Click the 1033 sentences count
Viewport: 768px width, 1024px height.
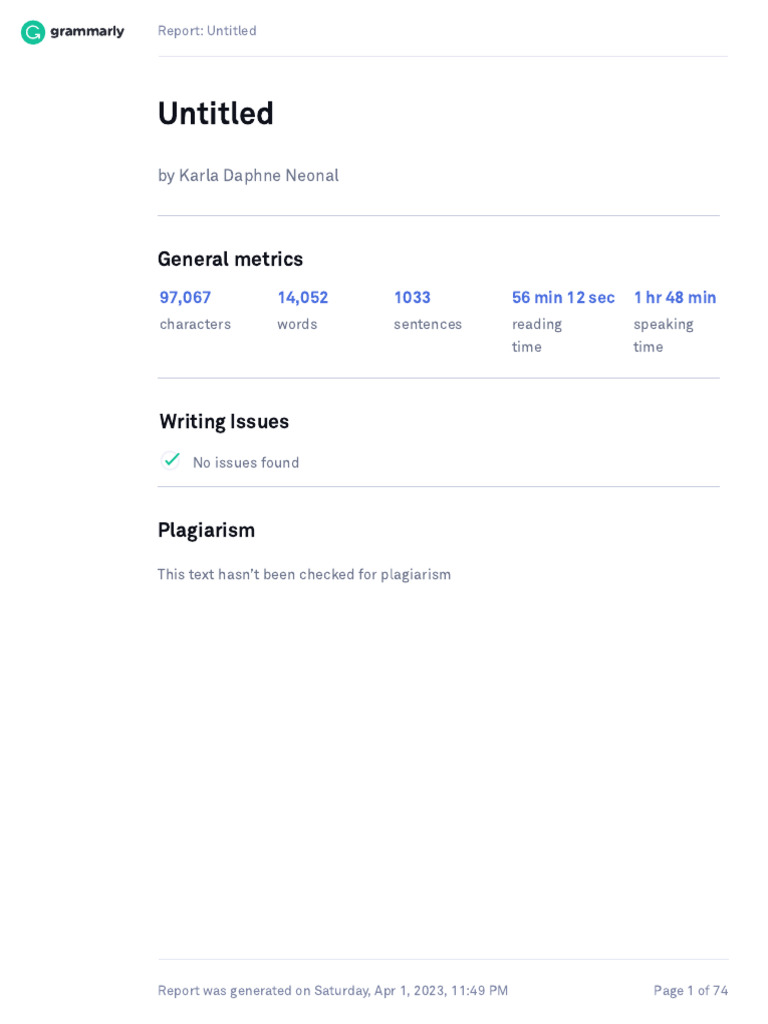tap(412, 297)
